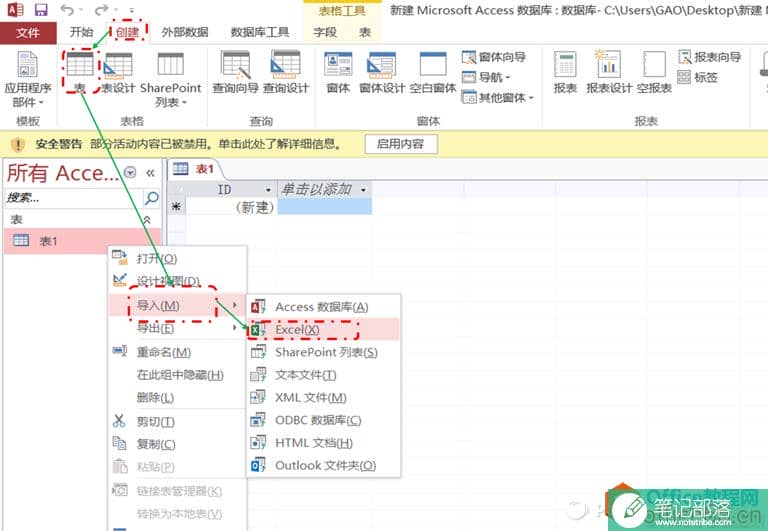The image size is (768, 531).
Task: Click the Redo arrow icon
Action: pos(101,9)
